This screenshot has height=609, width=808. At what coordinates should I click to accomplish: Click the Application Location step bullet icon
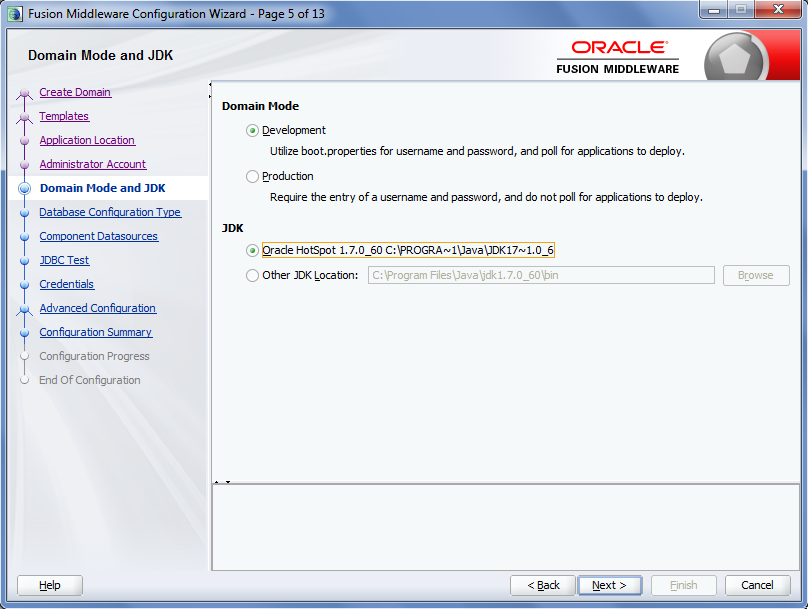24,141
